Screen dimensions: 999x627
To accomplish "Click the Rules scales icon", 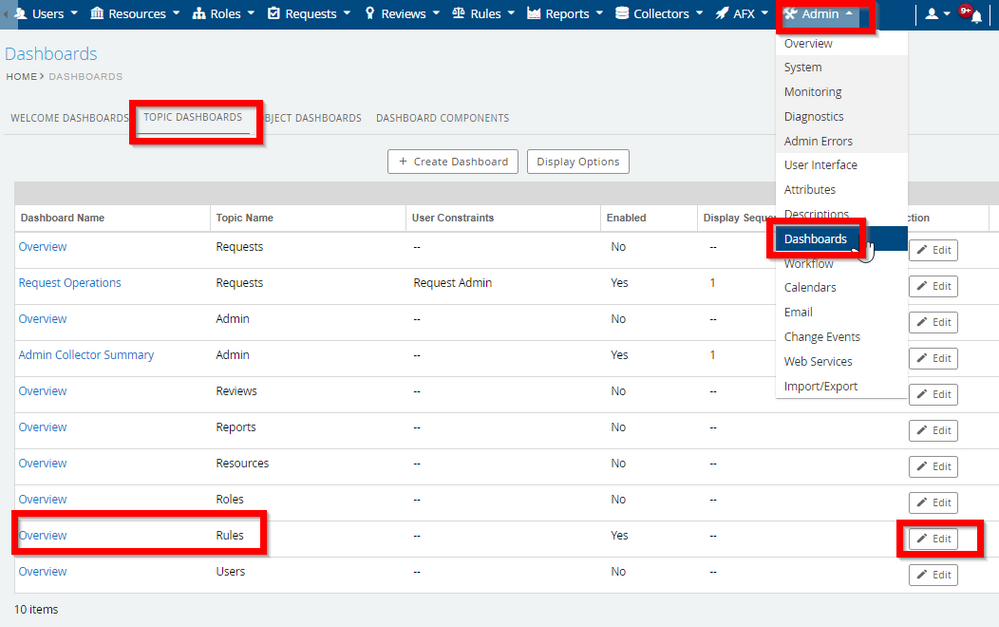I will pos(459,14).
